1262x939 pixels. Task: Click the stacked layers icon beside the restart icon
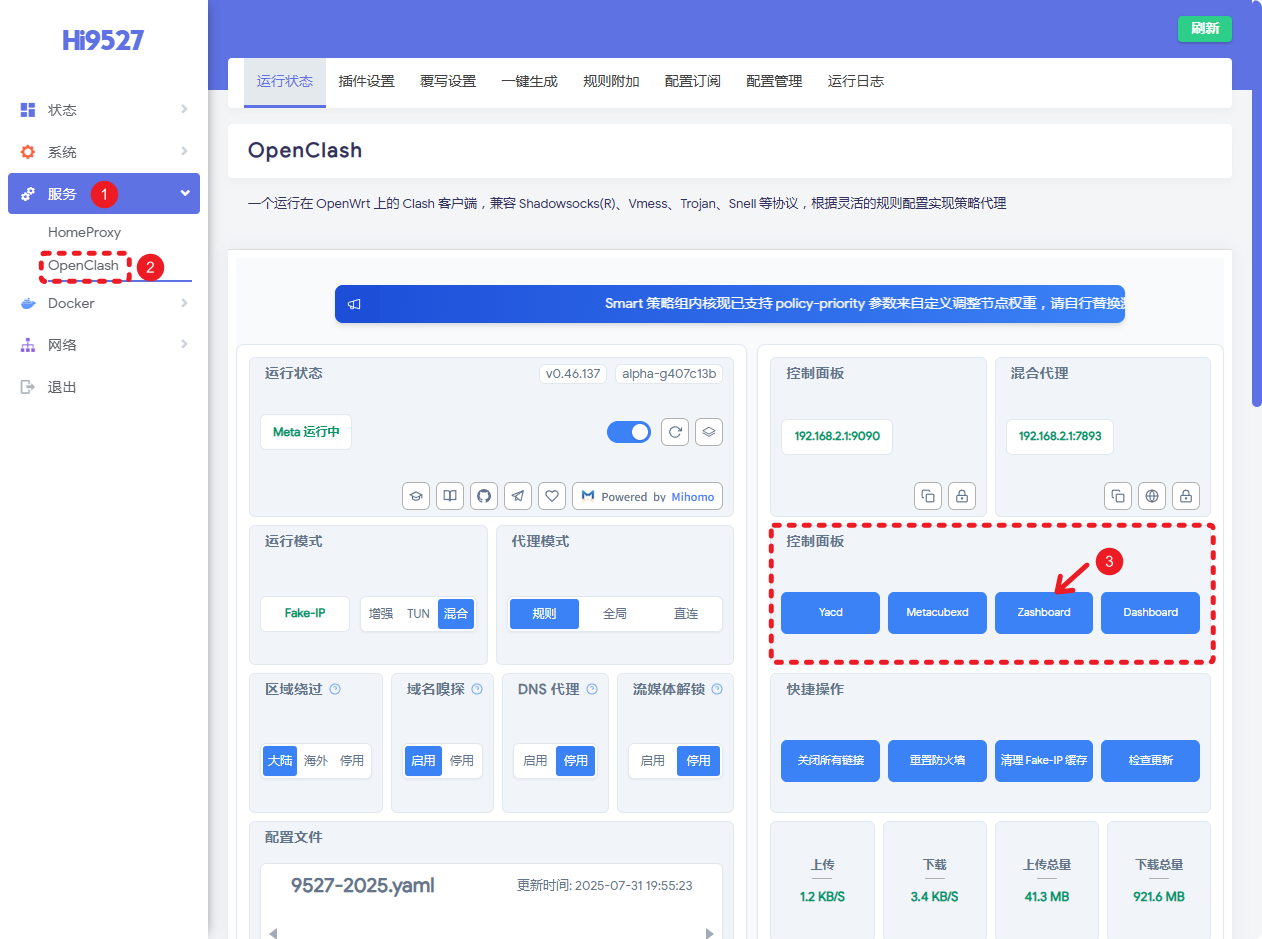point(709,432)
